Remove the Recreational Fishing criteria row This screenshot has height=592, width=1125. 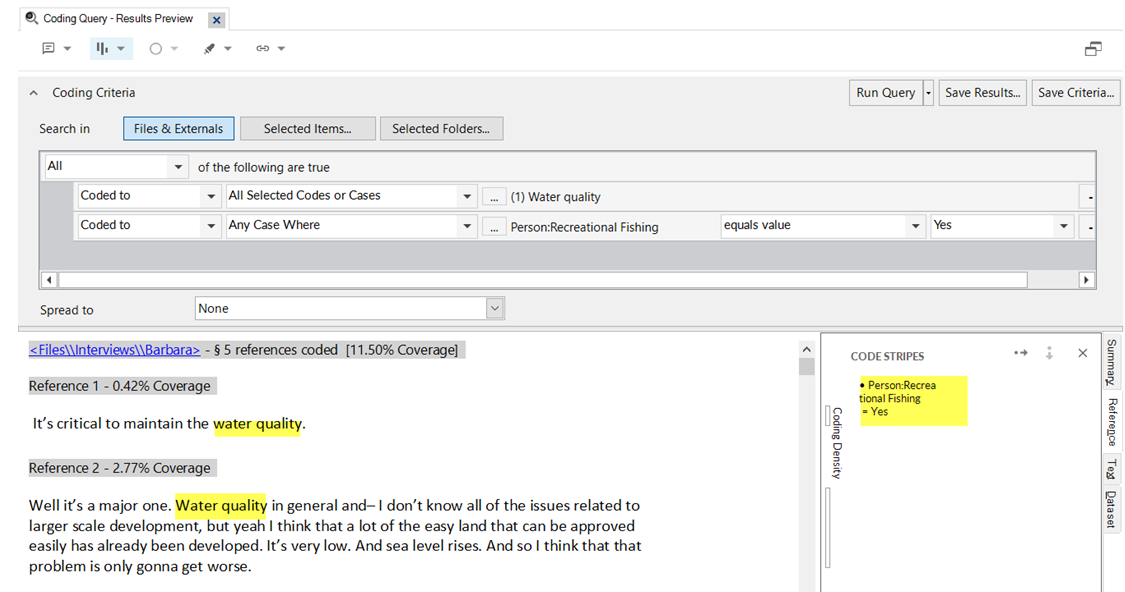click(x=1088, y=227)
